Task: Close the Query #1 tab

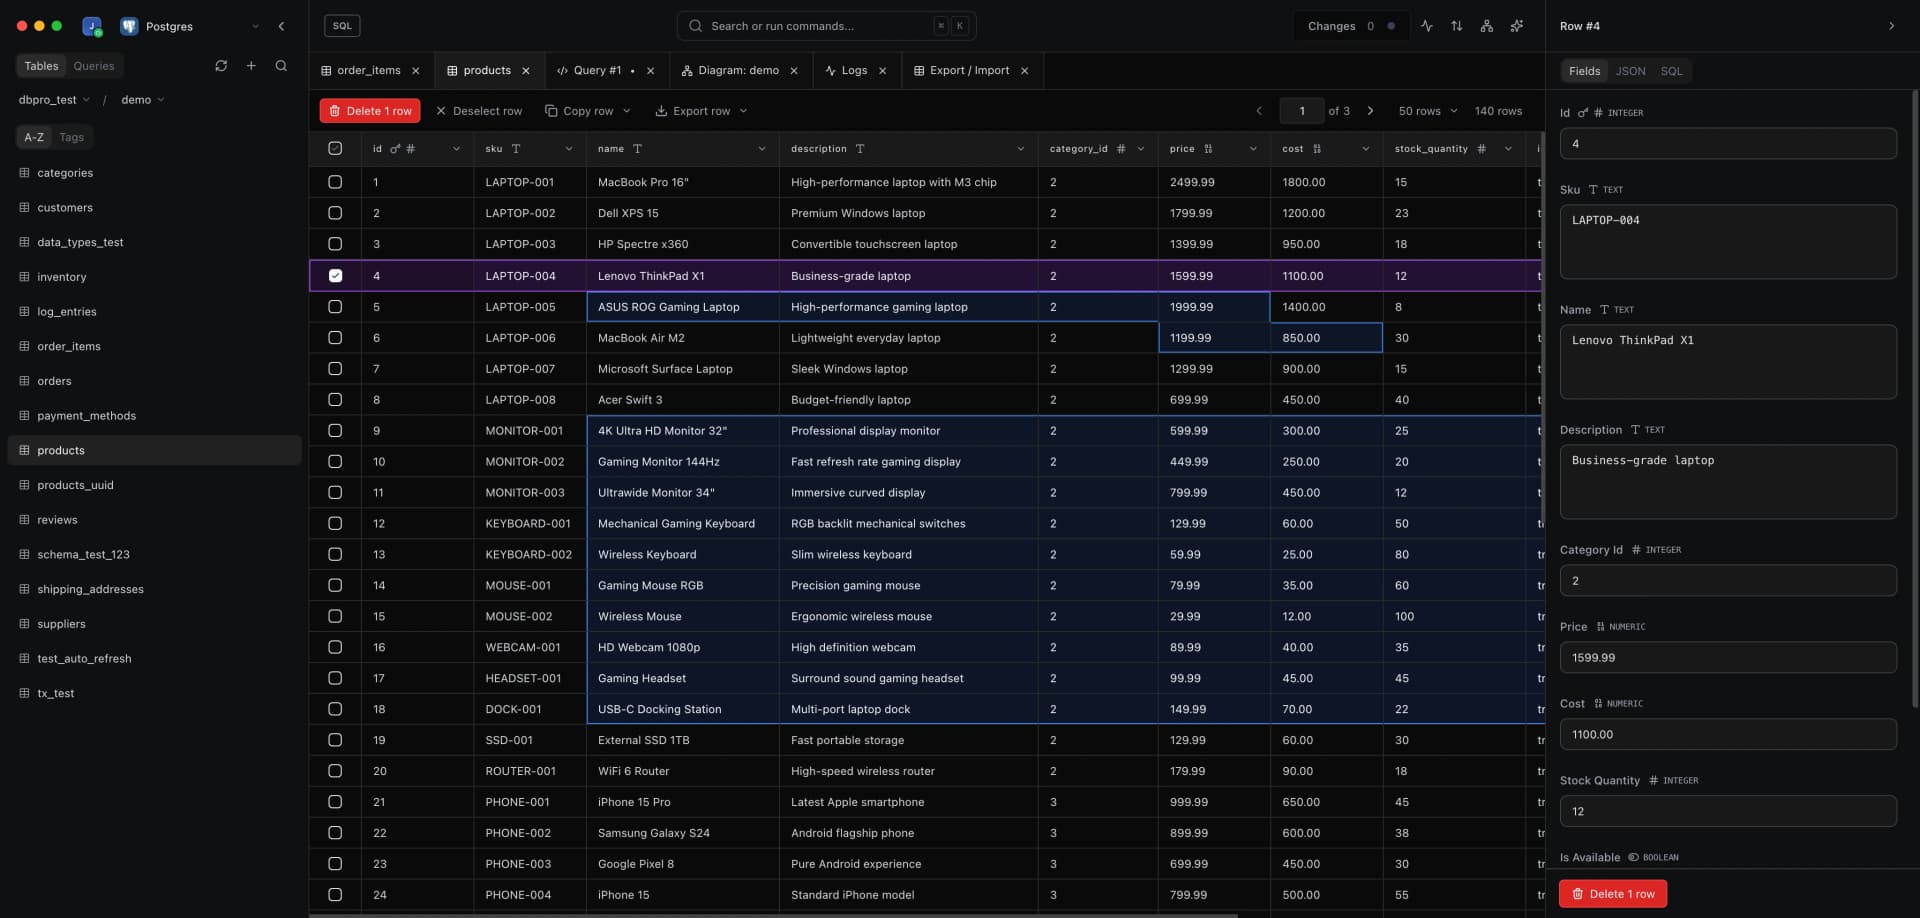Action: (651, 71)
